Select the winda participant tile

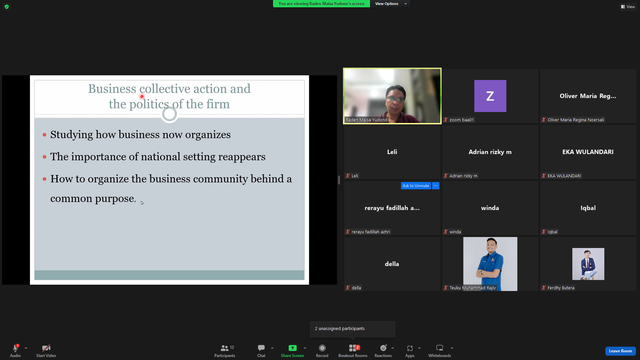click(x=490, y=208)
